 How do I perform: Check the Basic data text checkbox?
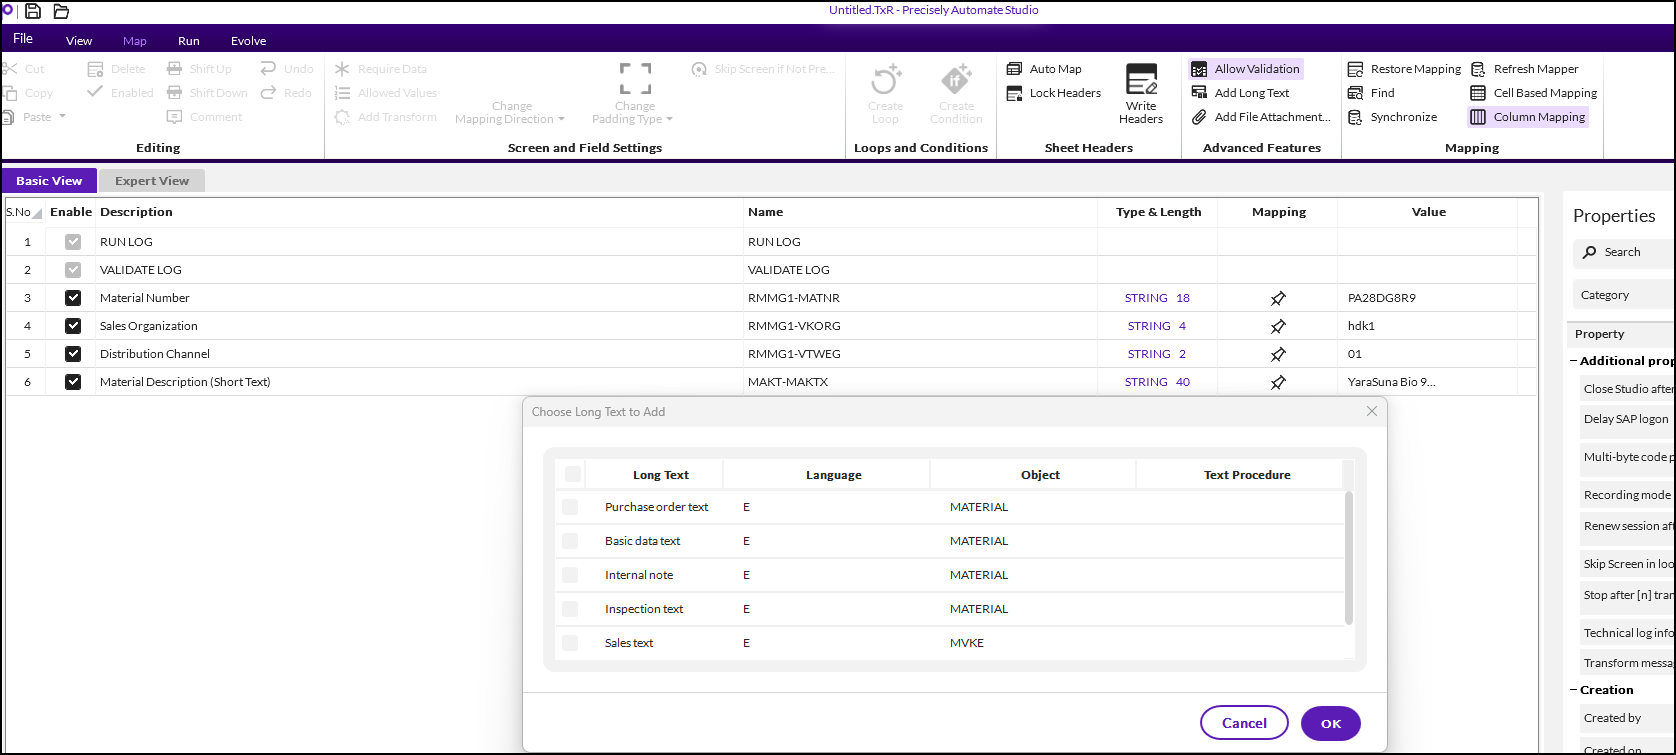coord(570,541)
